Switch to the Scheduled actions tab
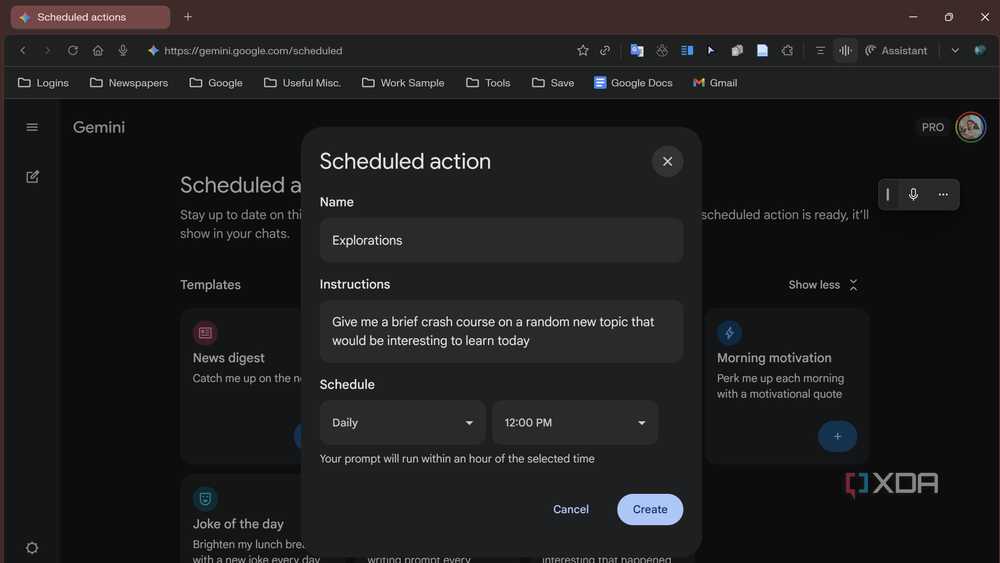This screenshot has width=1000, height=563. (x=90, y=17)
